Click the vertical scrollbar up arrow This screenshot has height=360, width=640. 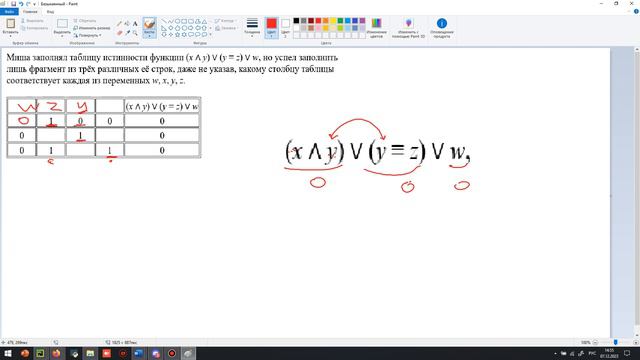637,50
